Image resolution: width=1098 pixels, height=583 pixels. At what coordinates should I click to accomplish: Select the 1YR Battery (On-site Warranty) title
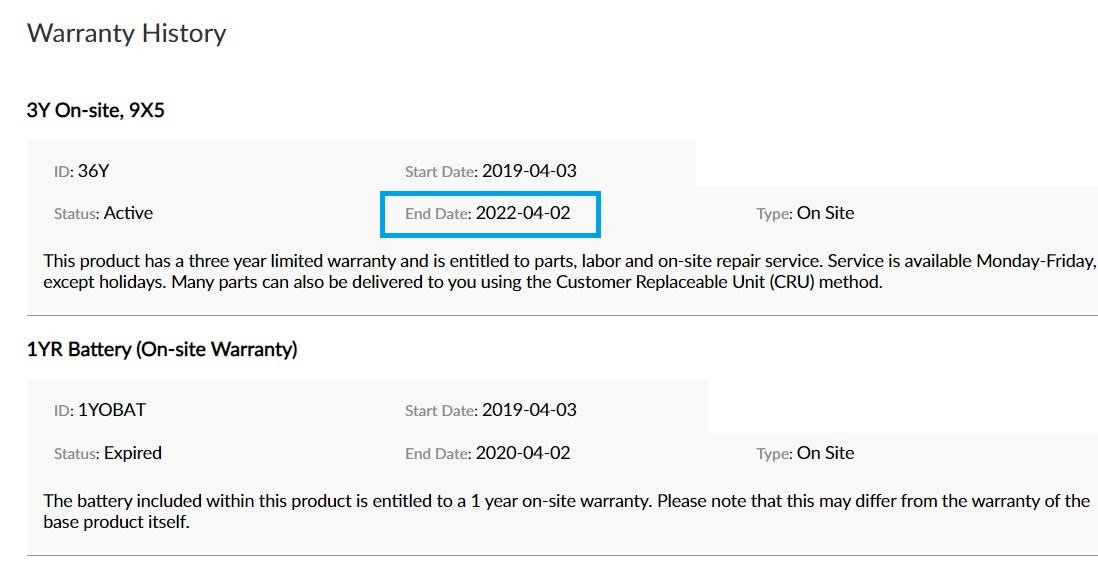[162, 349]
